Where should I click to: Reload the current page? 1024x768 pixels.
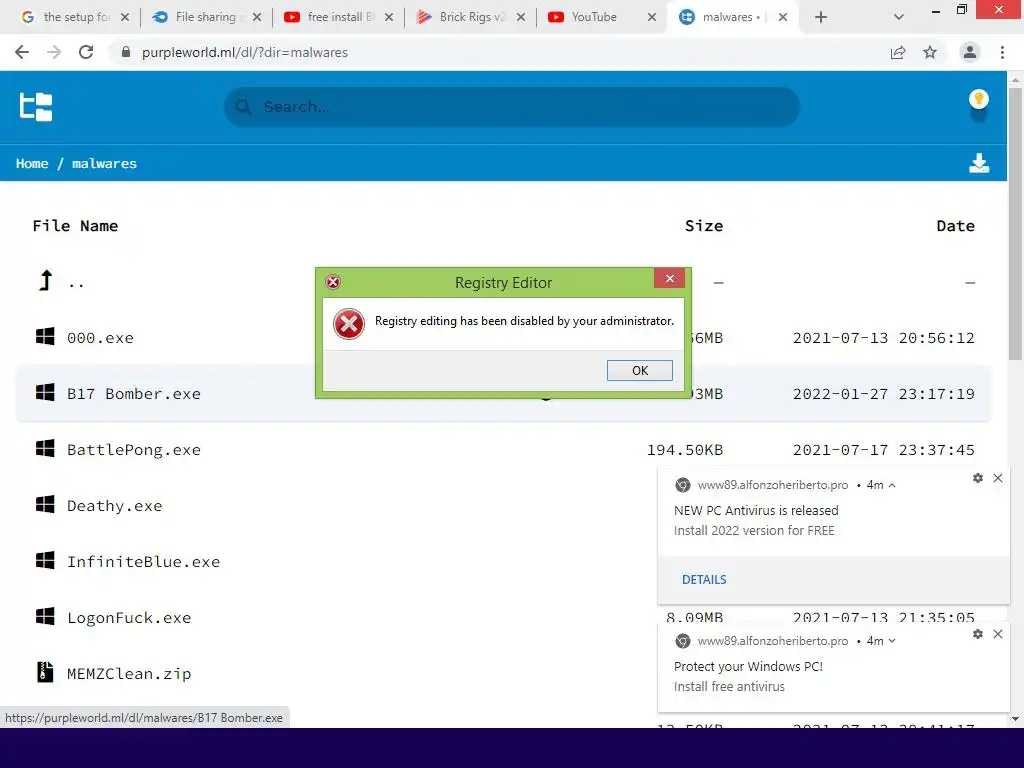[x=86, y=52]
